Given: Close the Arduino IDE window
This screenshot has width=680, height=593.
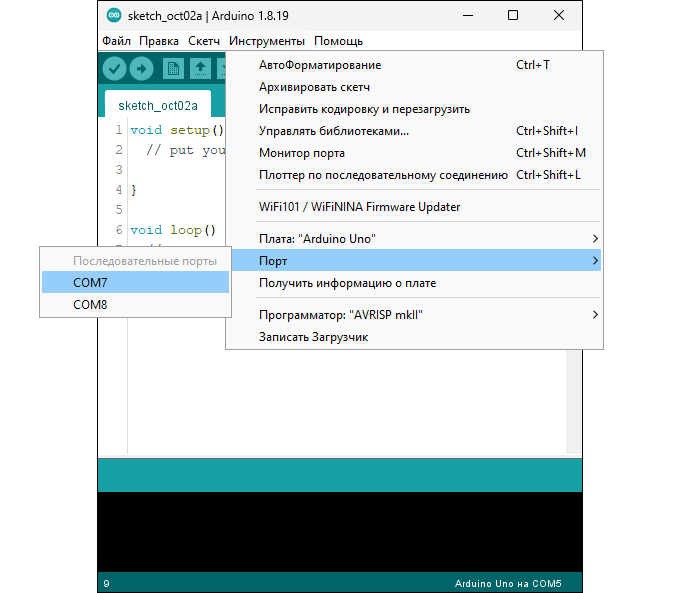Looking at the screenshot, I should point(559,16).
